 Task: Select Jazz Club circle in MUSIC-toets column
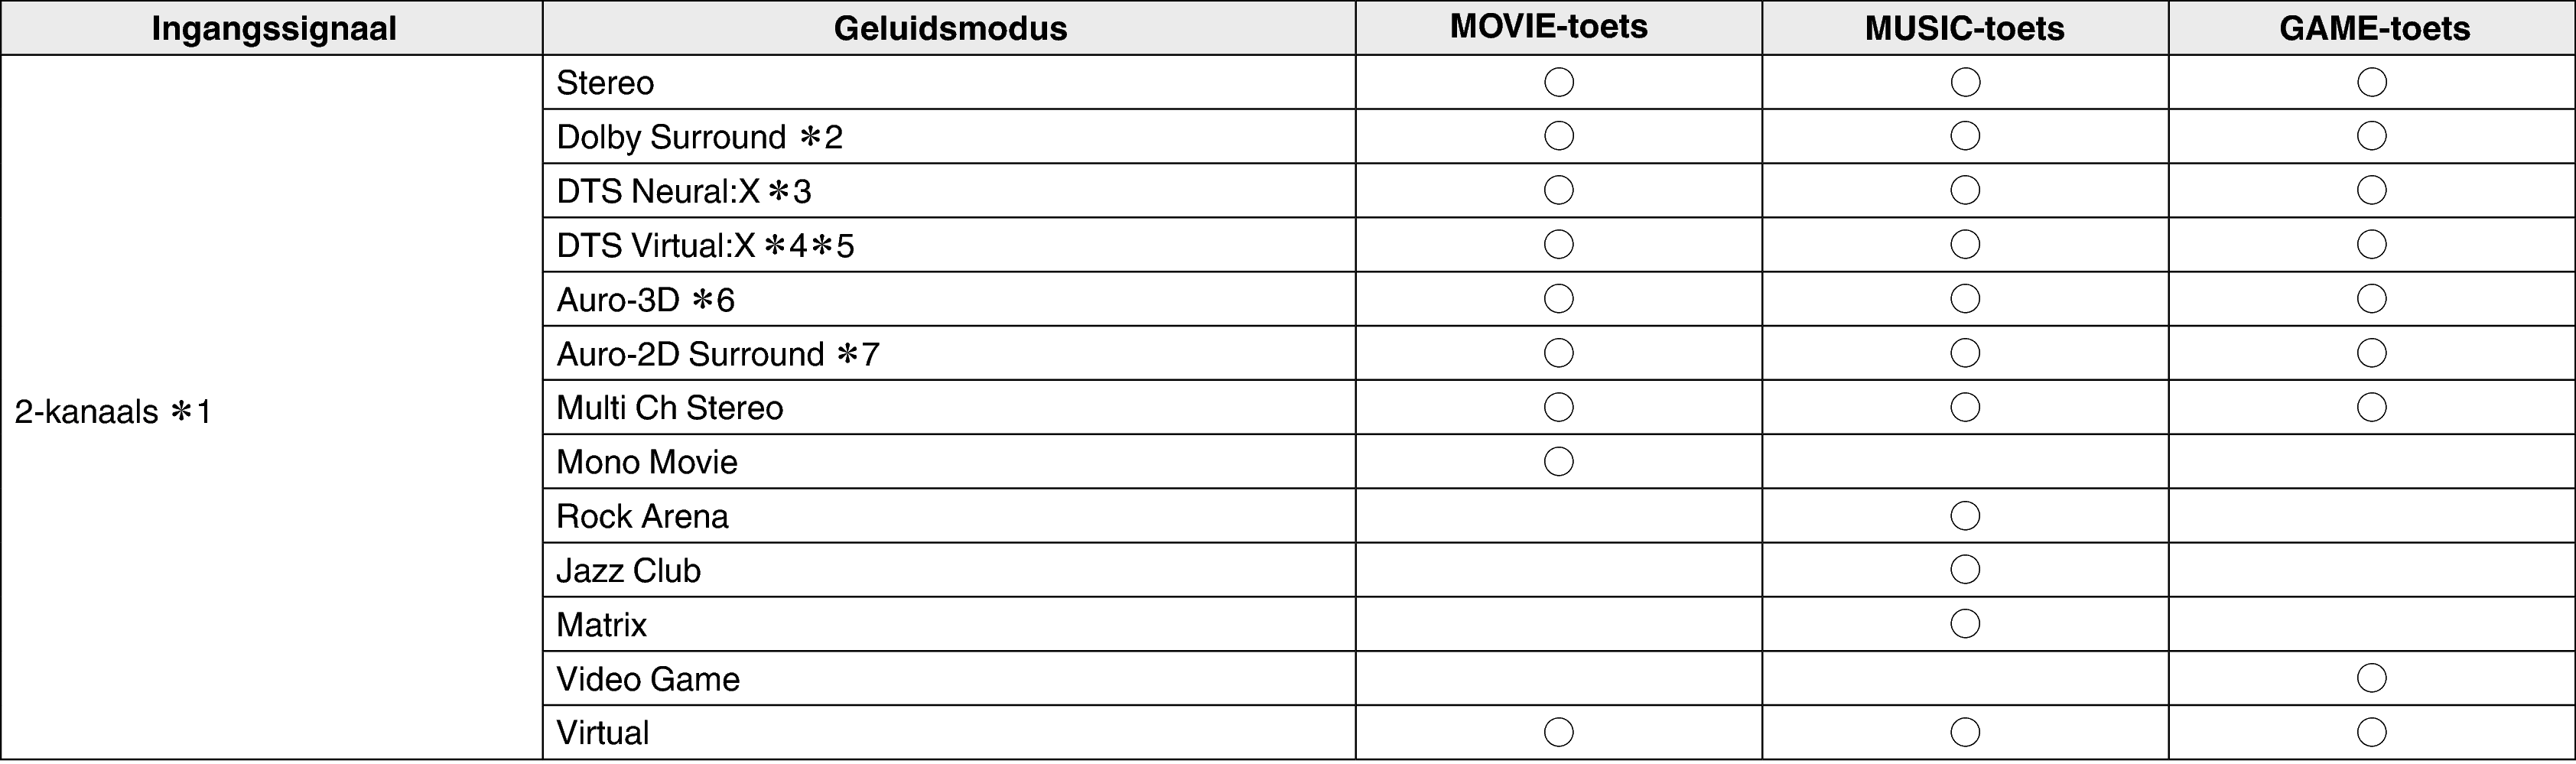(1965, 570)
